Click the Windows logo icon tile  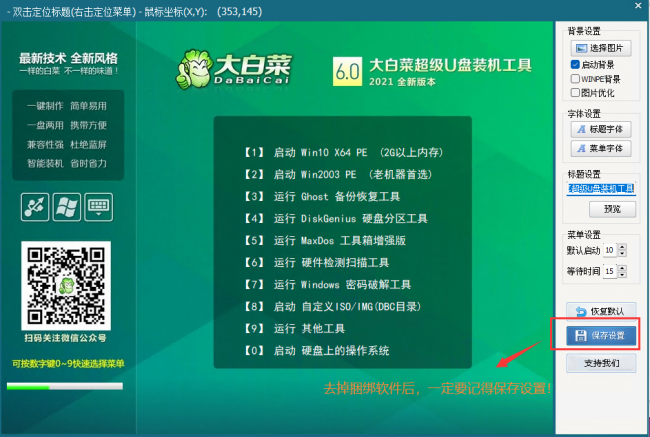pyautogui.click(x=67, y=207)
